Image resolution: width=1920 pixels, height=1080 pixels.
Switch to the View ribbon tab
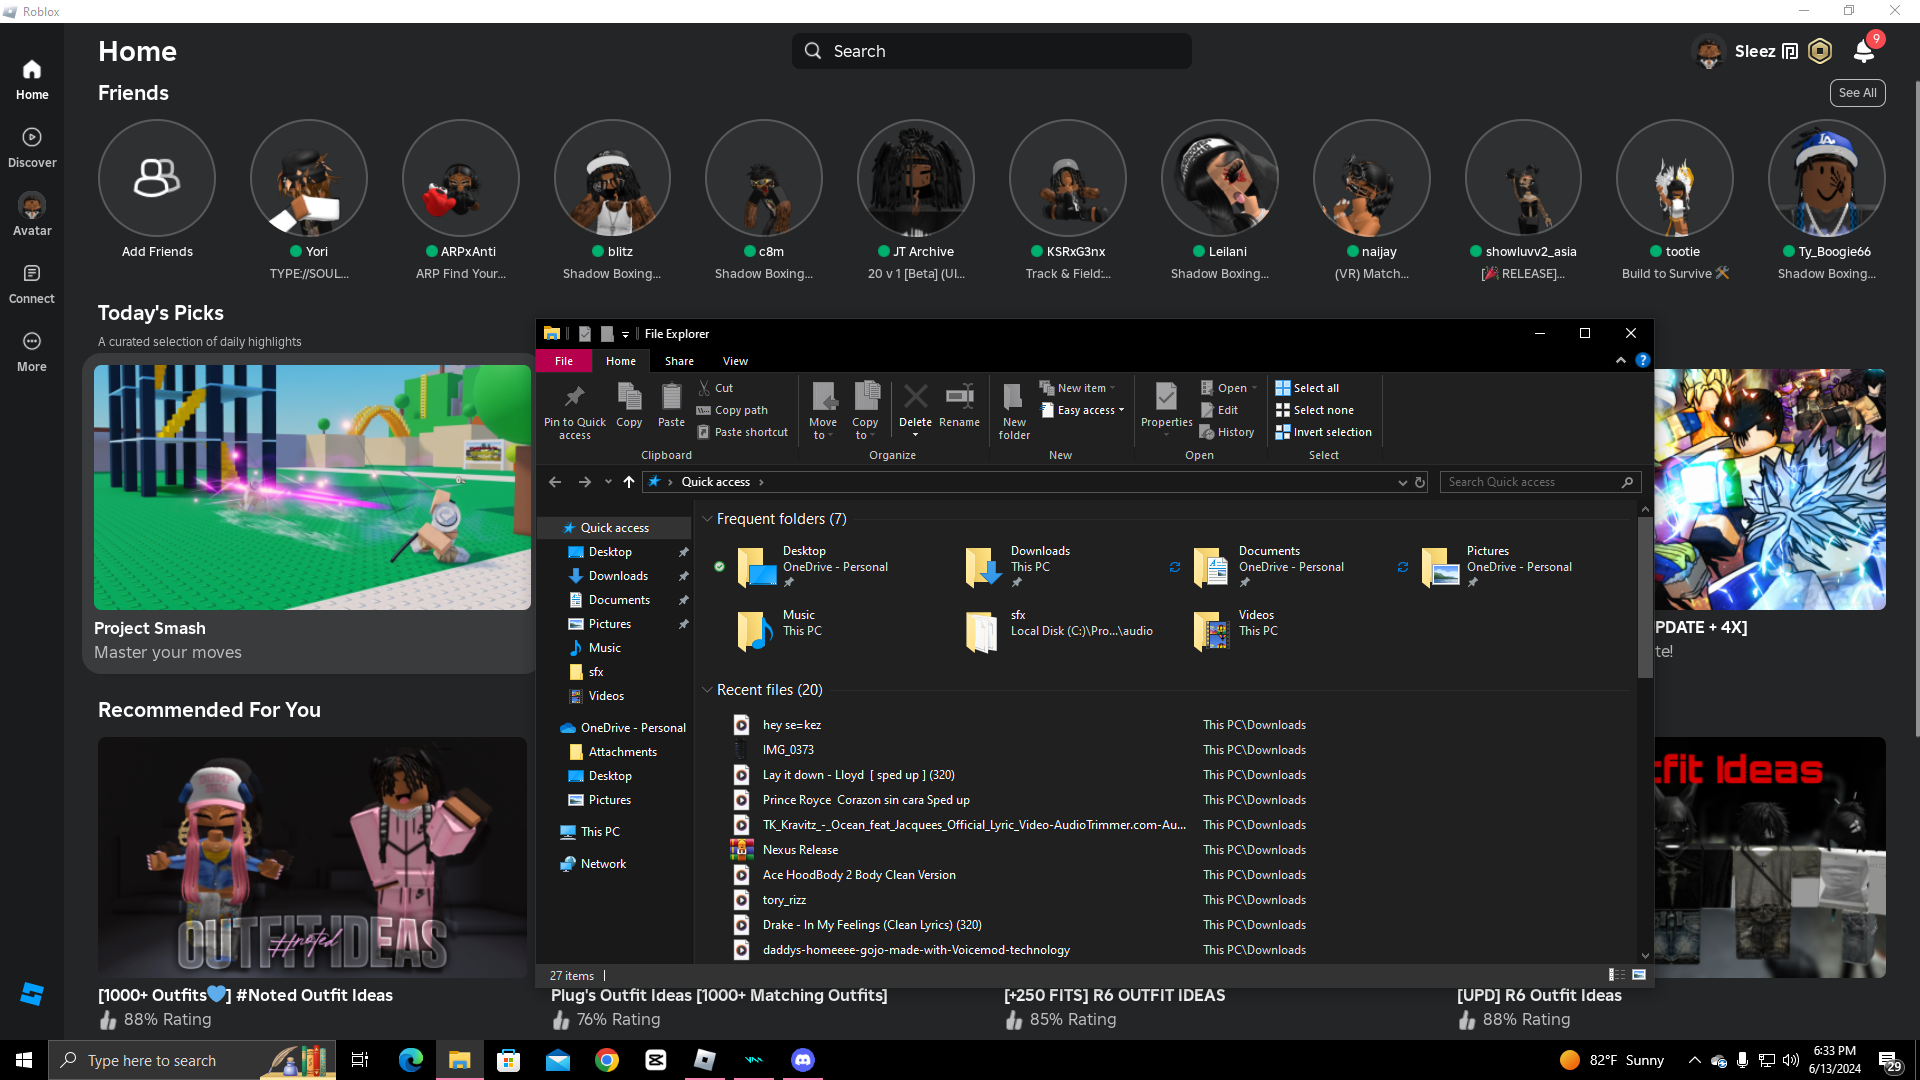[735, 361]
